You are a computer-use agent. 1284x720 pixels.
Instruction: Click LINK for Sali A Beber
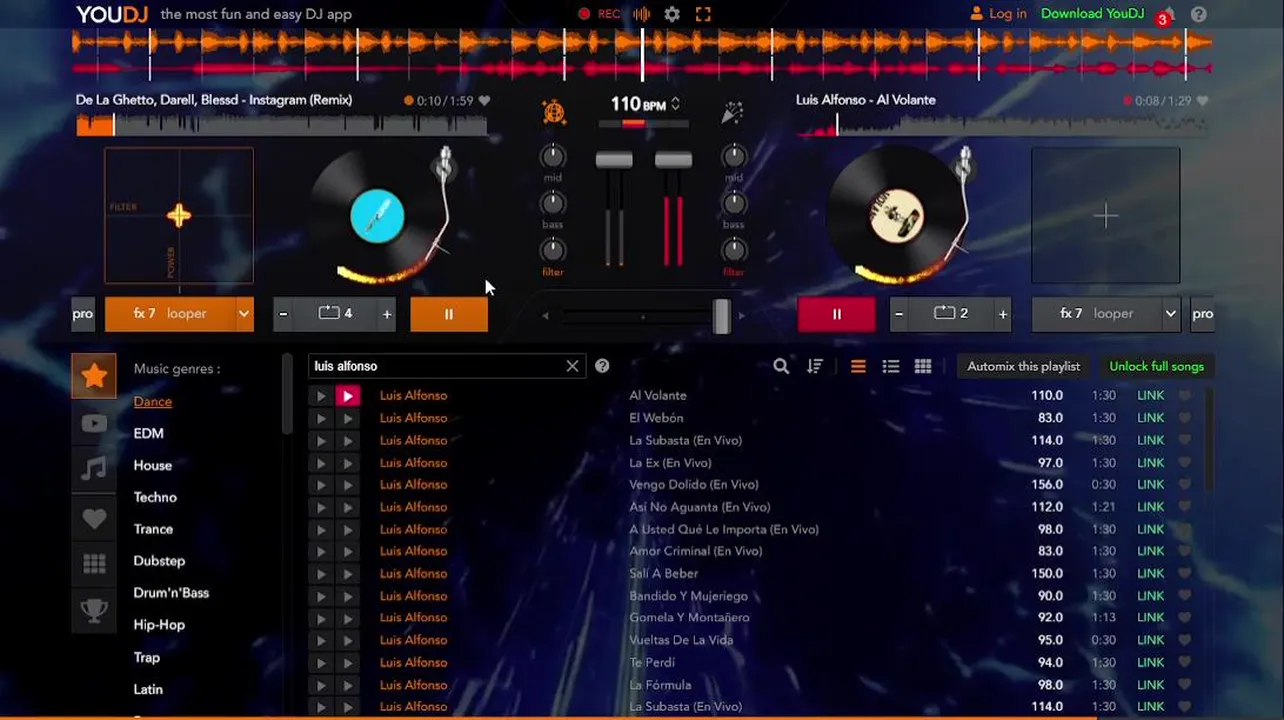pos(1150,574)
